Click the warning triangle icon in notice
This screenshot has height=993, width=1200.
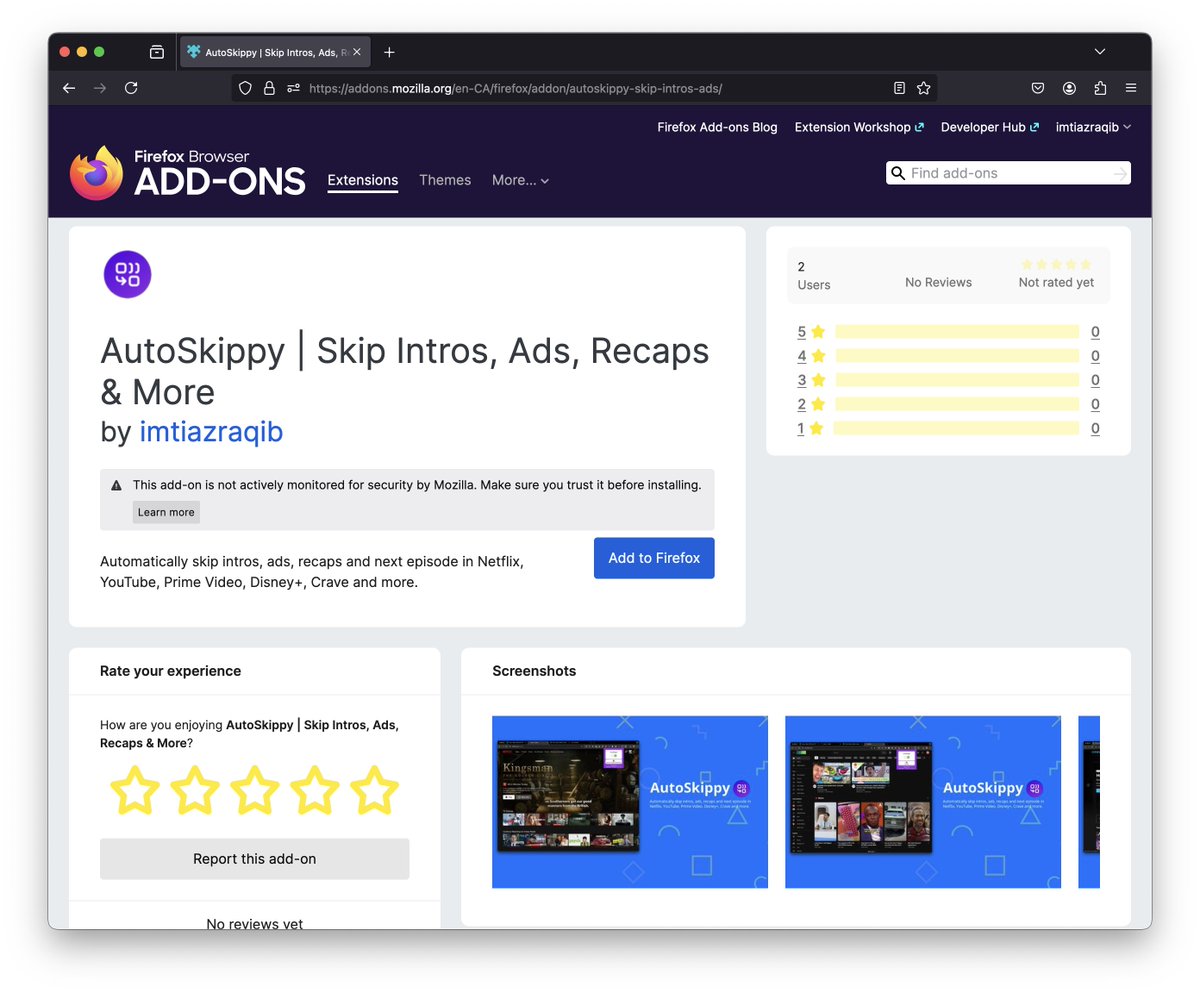116,485
